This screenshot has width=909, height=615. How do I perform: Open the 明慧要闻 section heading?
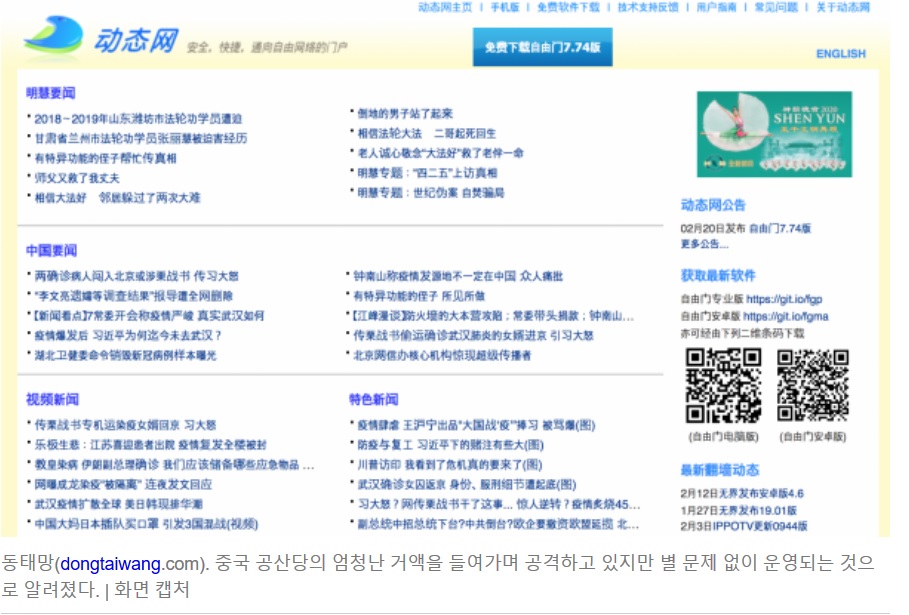(50, 93)
